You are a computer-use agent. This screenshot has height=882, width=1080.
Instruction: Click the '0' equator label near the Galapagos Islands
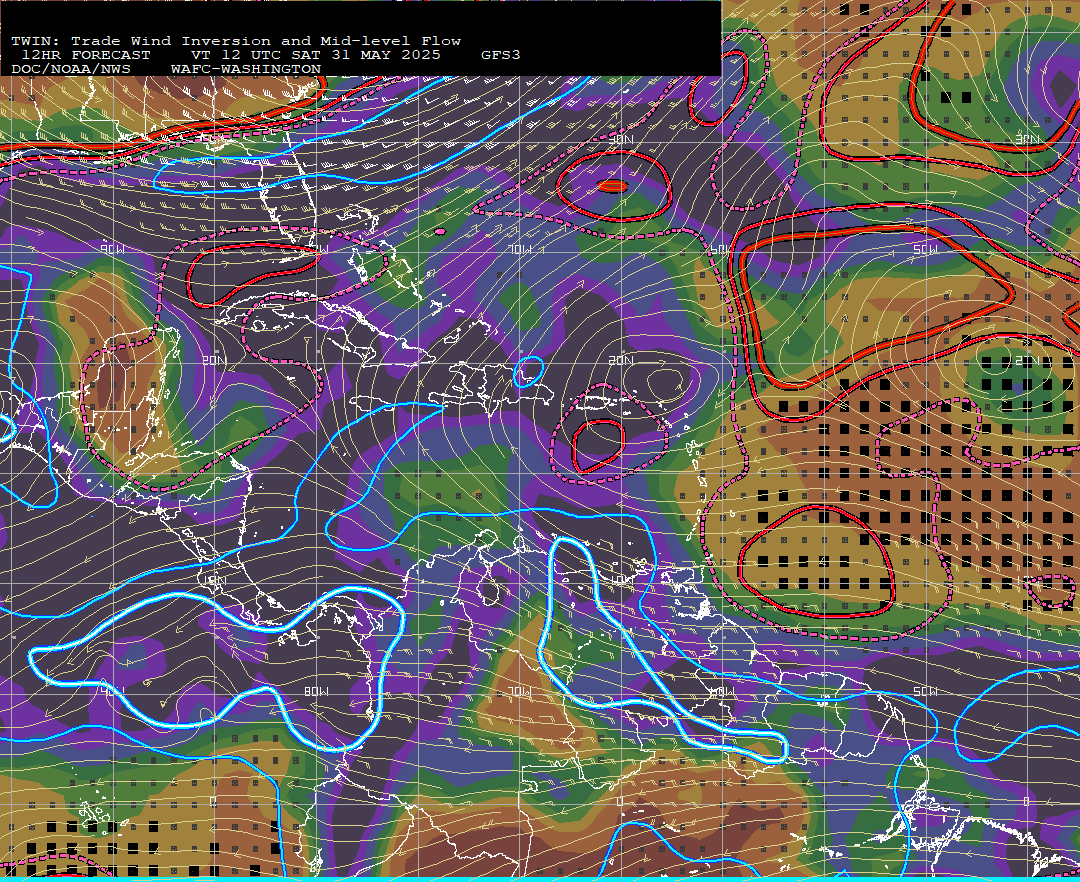214,801
